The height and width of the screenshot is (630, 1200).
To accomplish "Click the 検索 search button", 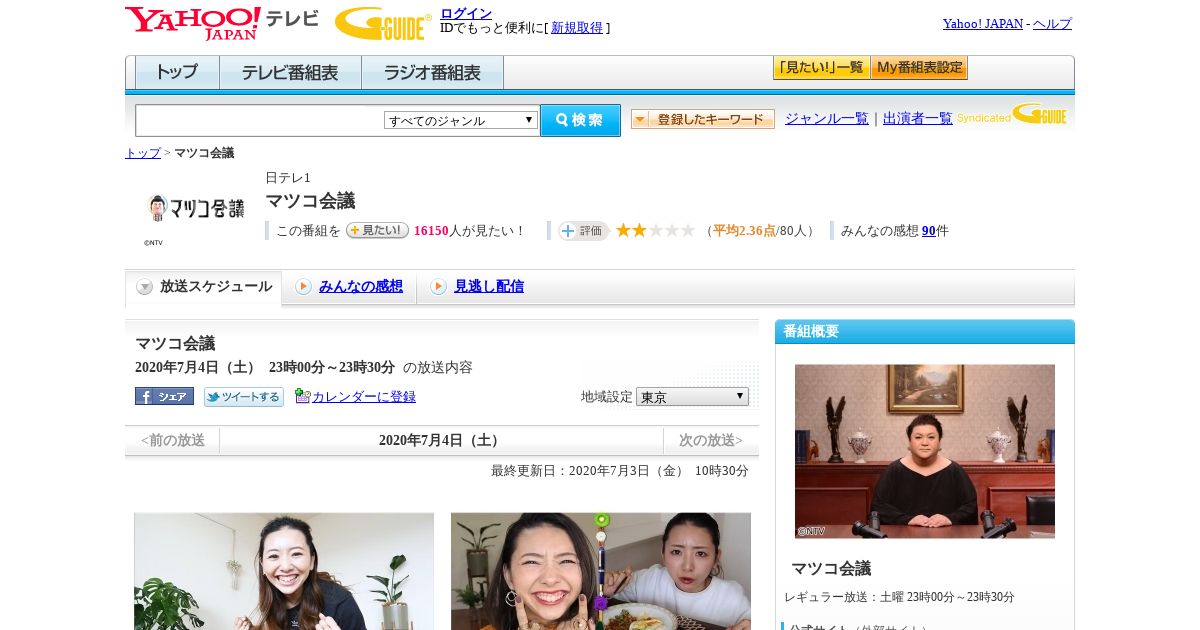I will [x=580, y=120].
